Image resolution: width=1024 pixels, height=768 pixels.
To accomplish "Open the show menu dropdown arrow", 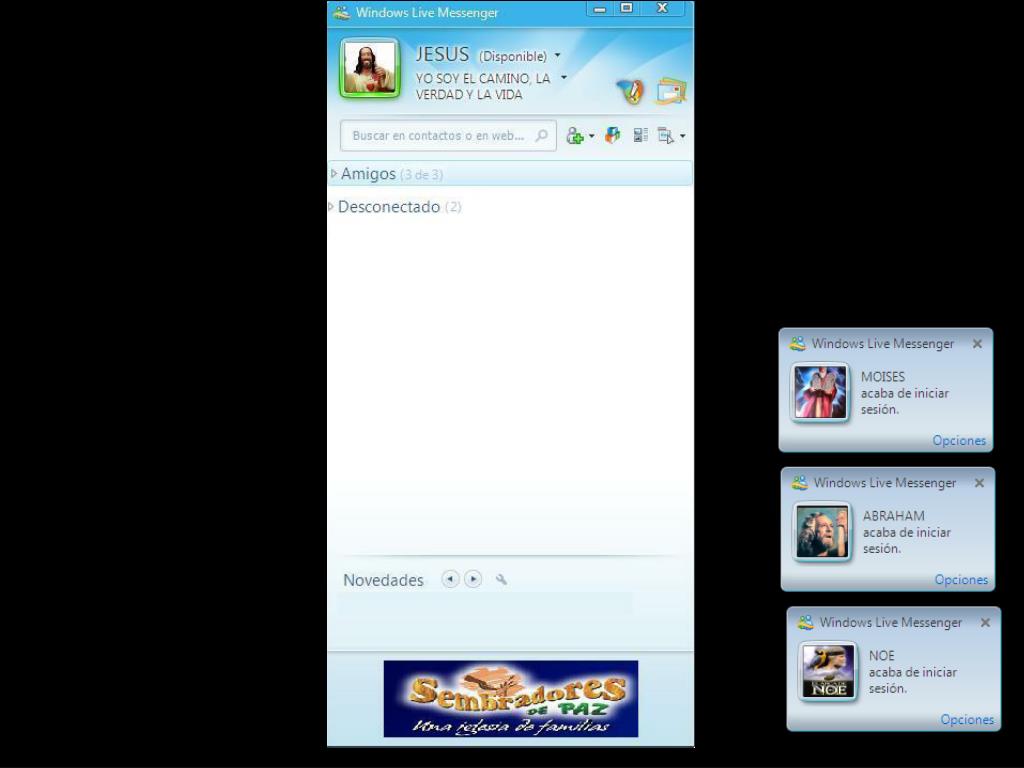I will [x=682, y=136].
